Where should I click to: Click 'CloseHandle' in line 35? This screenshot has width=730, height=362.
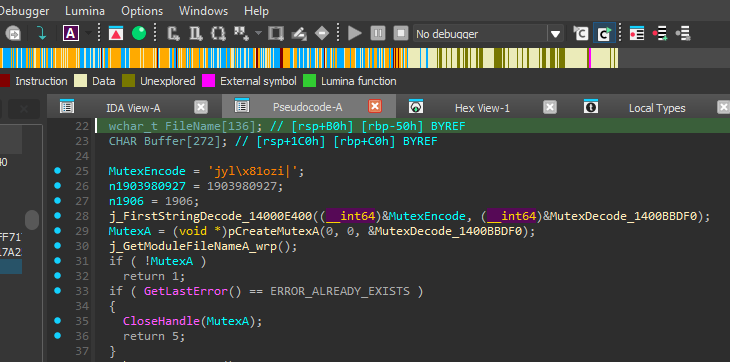pos(161,321)
